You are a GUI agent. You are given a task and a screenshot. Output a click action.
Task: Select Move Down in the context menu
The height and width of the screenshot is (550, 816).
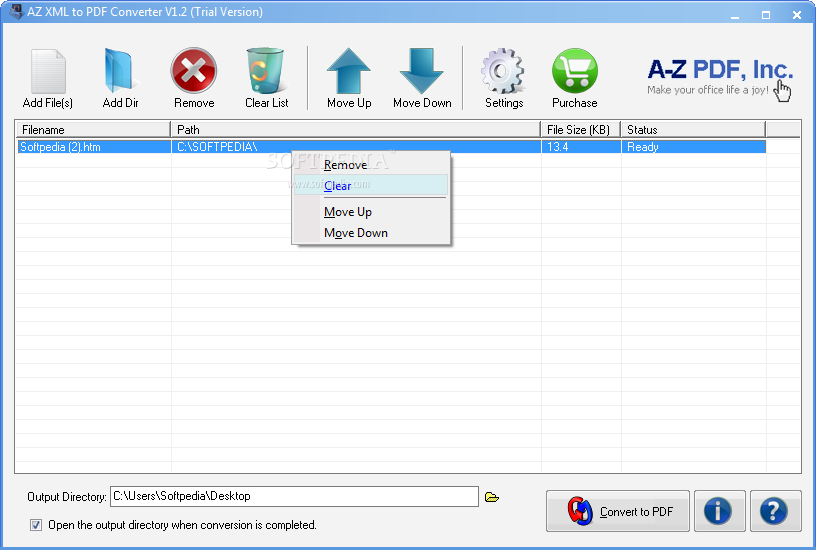click(x=371, y=233)
